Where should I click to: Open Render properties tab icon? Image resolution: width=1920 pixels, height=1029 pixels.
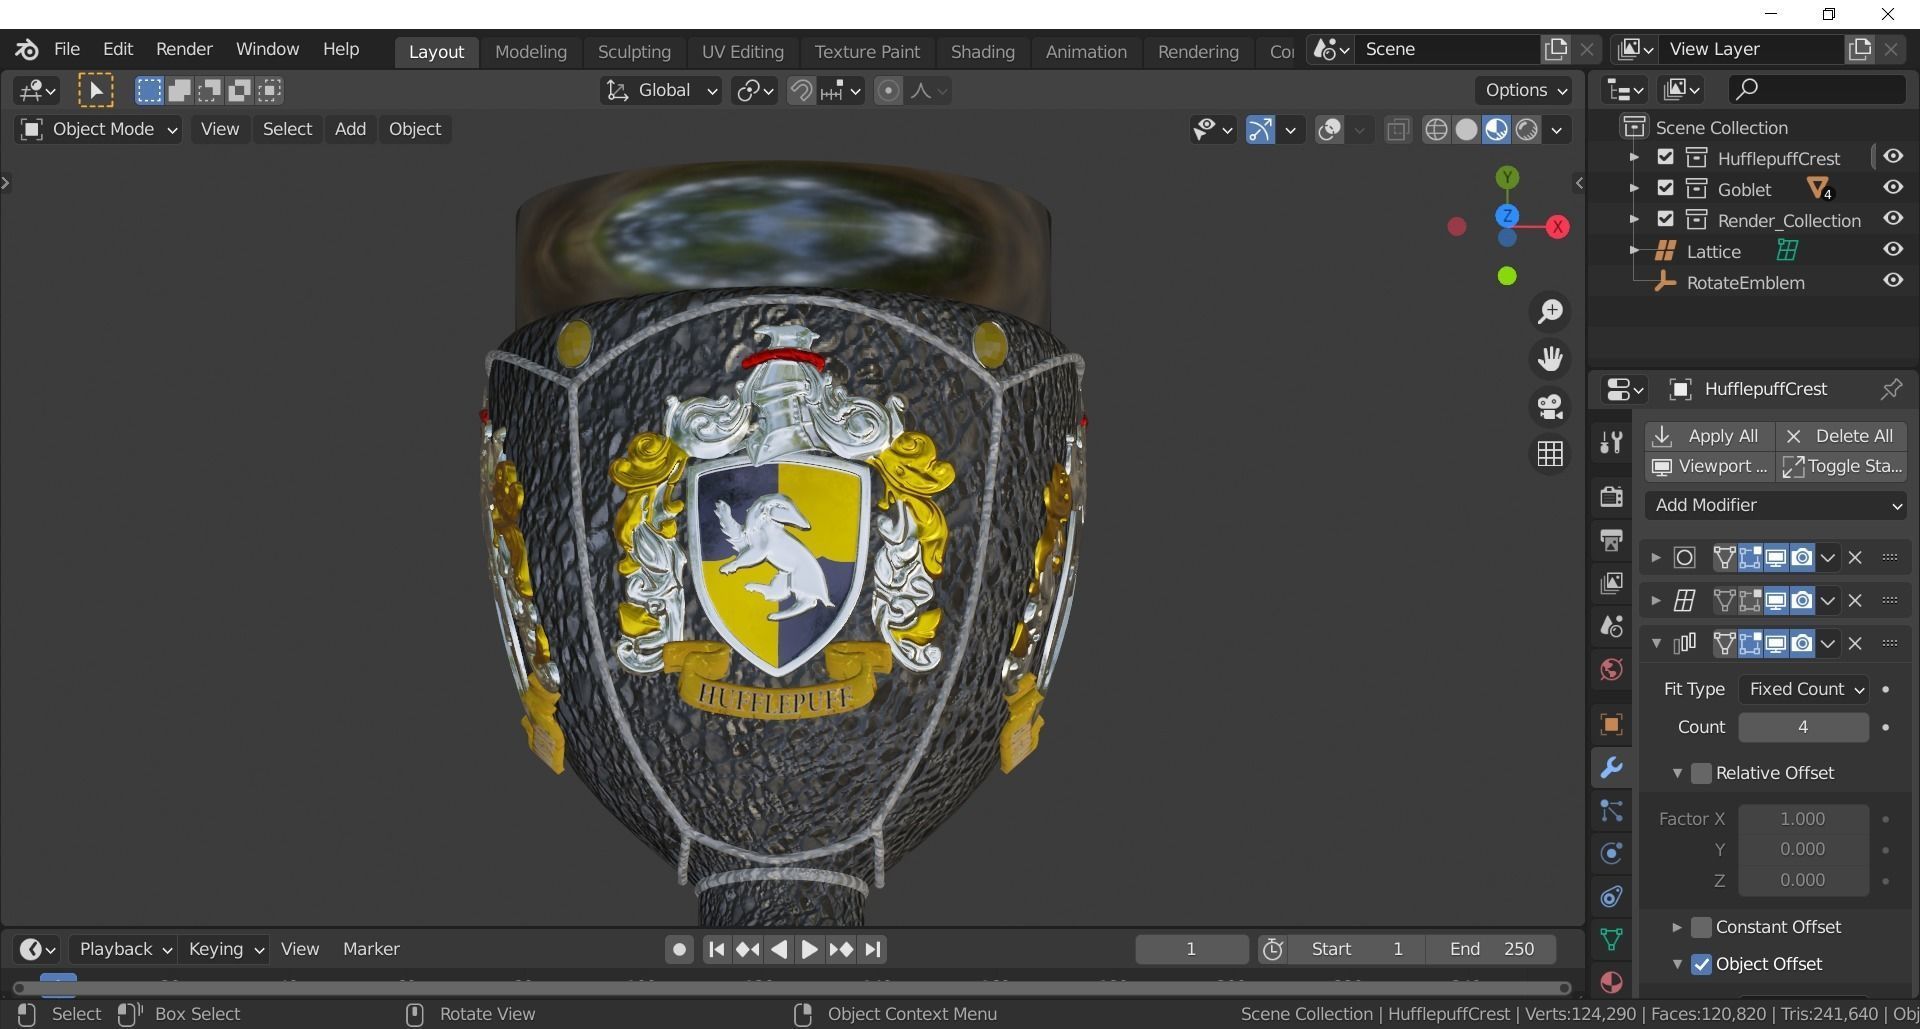tap(1611, 496)
